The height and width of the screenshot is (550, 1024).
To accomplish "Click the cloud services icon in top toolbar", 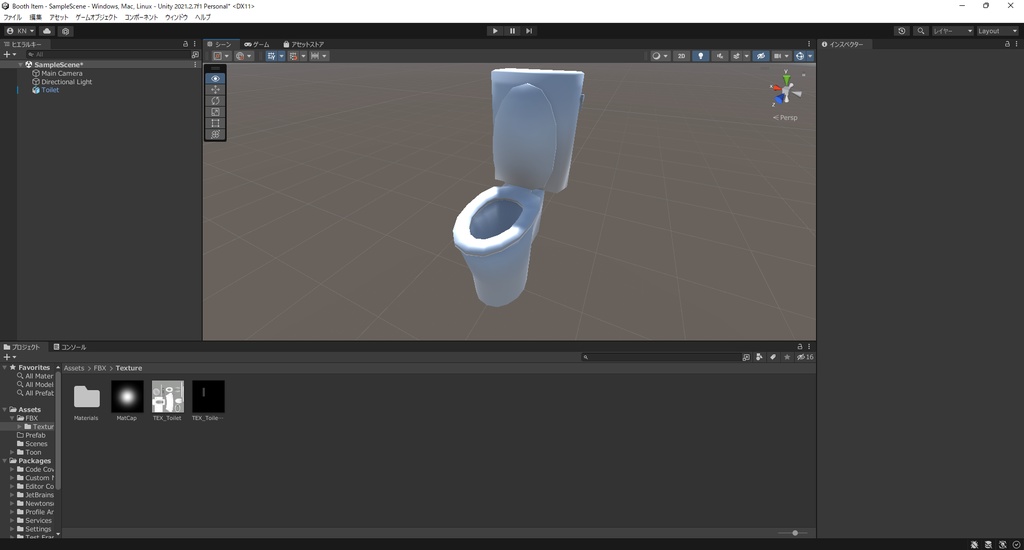I will [47, 31].
